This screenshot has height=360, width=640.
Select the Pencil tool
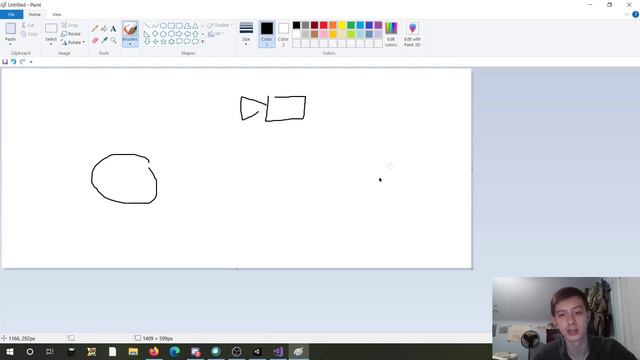pyautogui.click(x=95, y=29)
